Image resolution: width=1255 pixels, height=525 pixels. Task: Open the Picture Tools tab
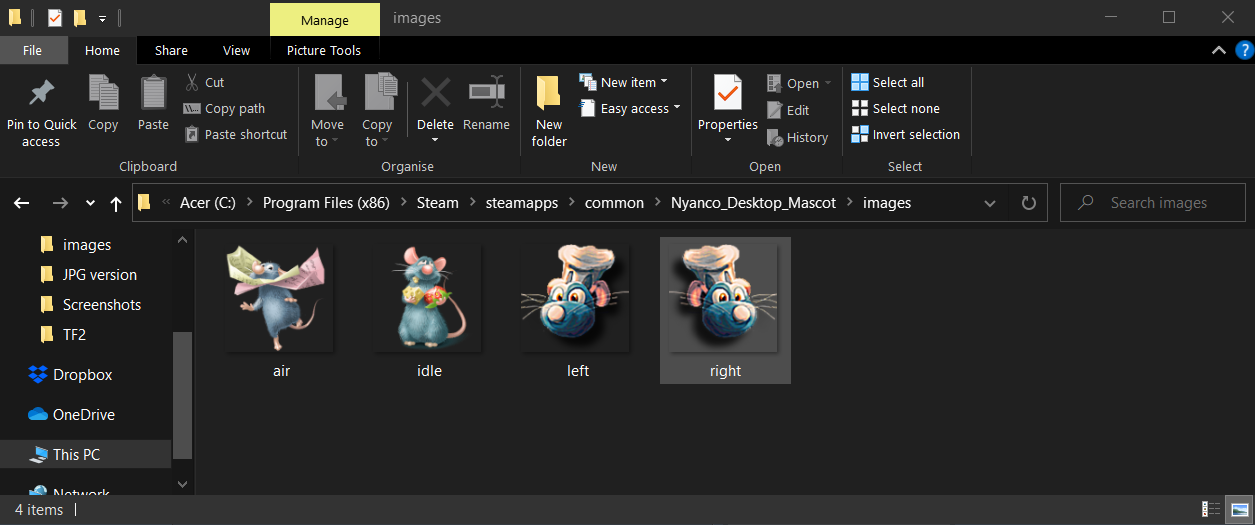pos(324,50)
